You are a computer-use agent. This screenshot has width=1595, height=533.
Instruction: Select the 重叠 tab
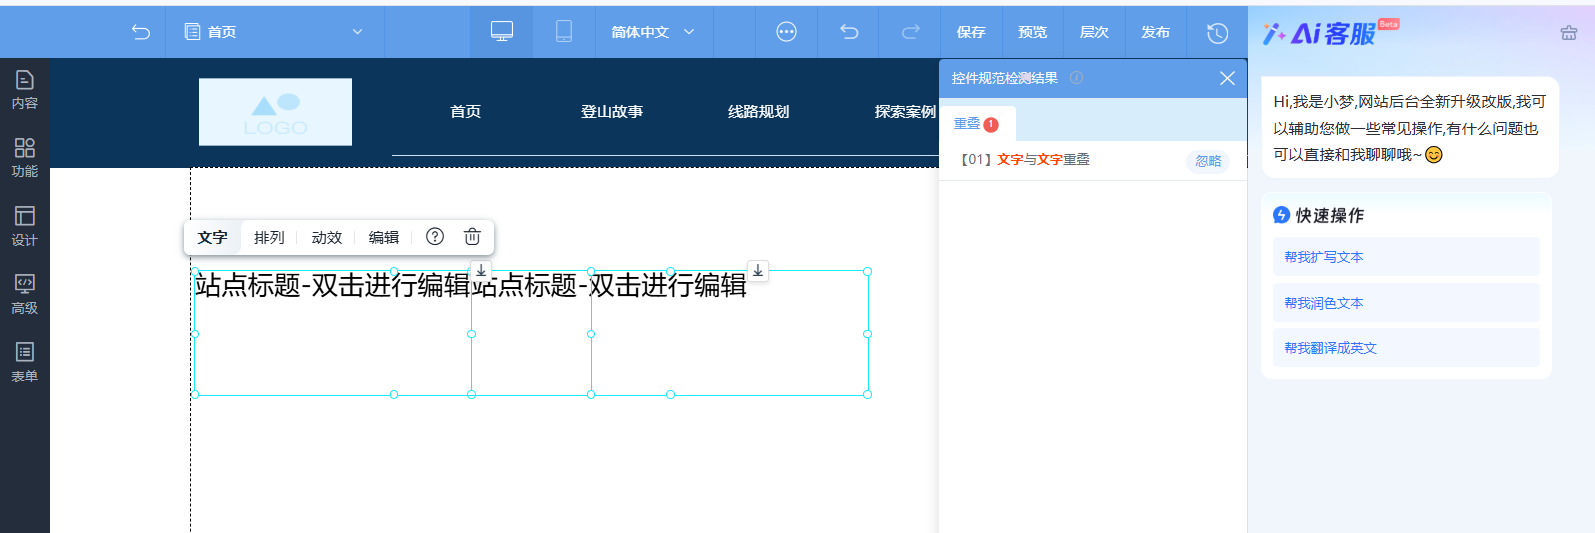pos(976,124)
